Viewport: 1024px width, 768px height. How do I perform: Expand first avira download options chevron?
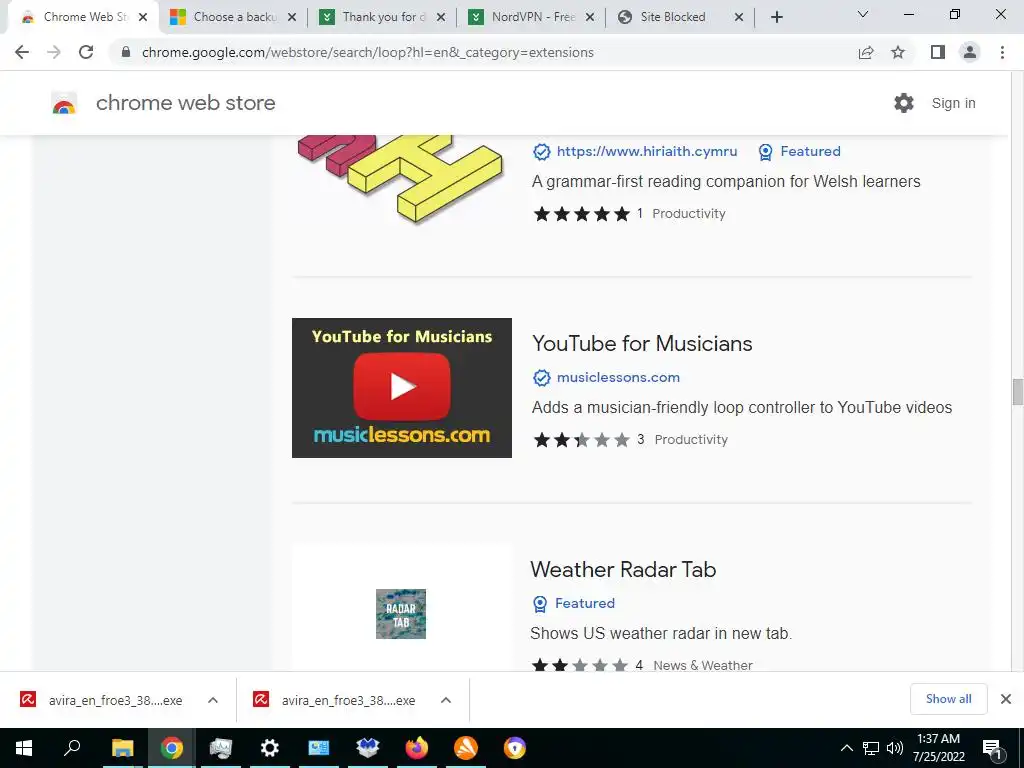pos(213,700)
